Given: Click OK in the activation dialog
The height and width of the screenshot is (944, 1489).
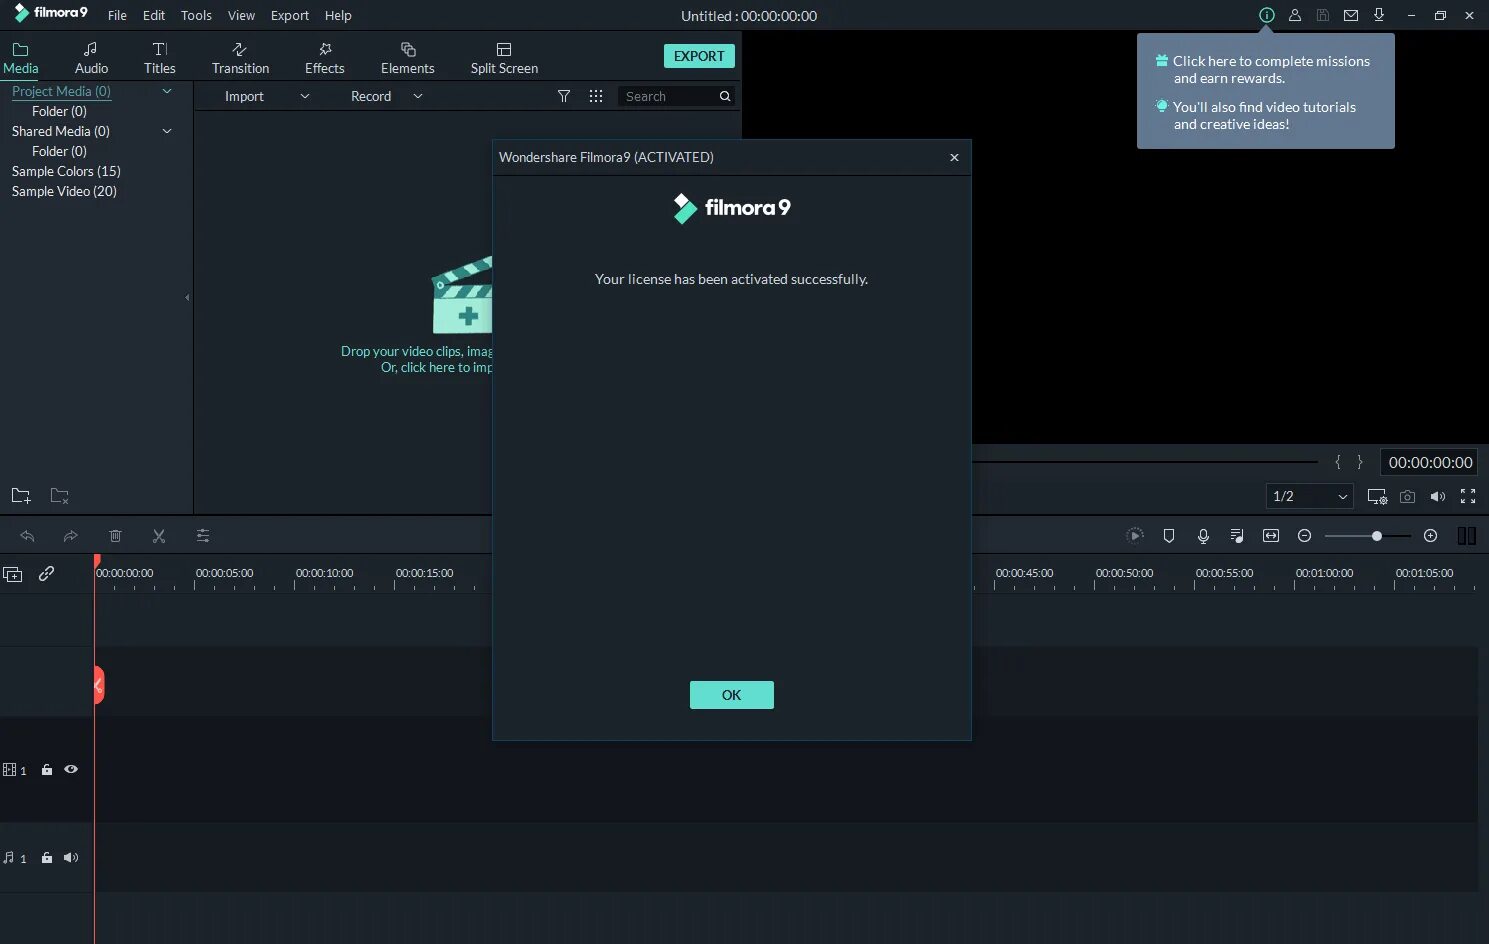Looking at the screenshot, I should (x=732, y=695).
